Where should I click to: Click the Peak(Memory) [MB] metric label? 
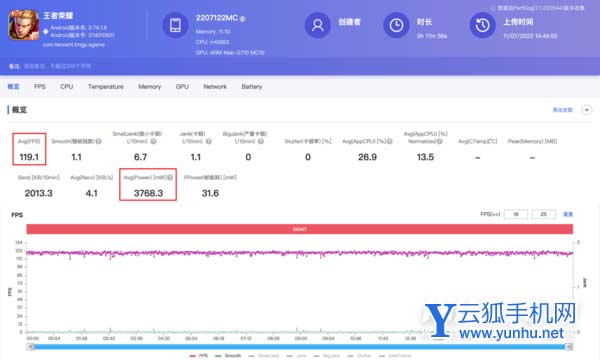click(x=532, y=141)
